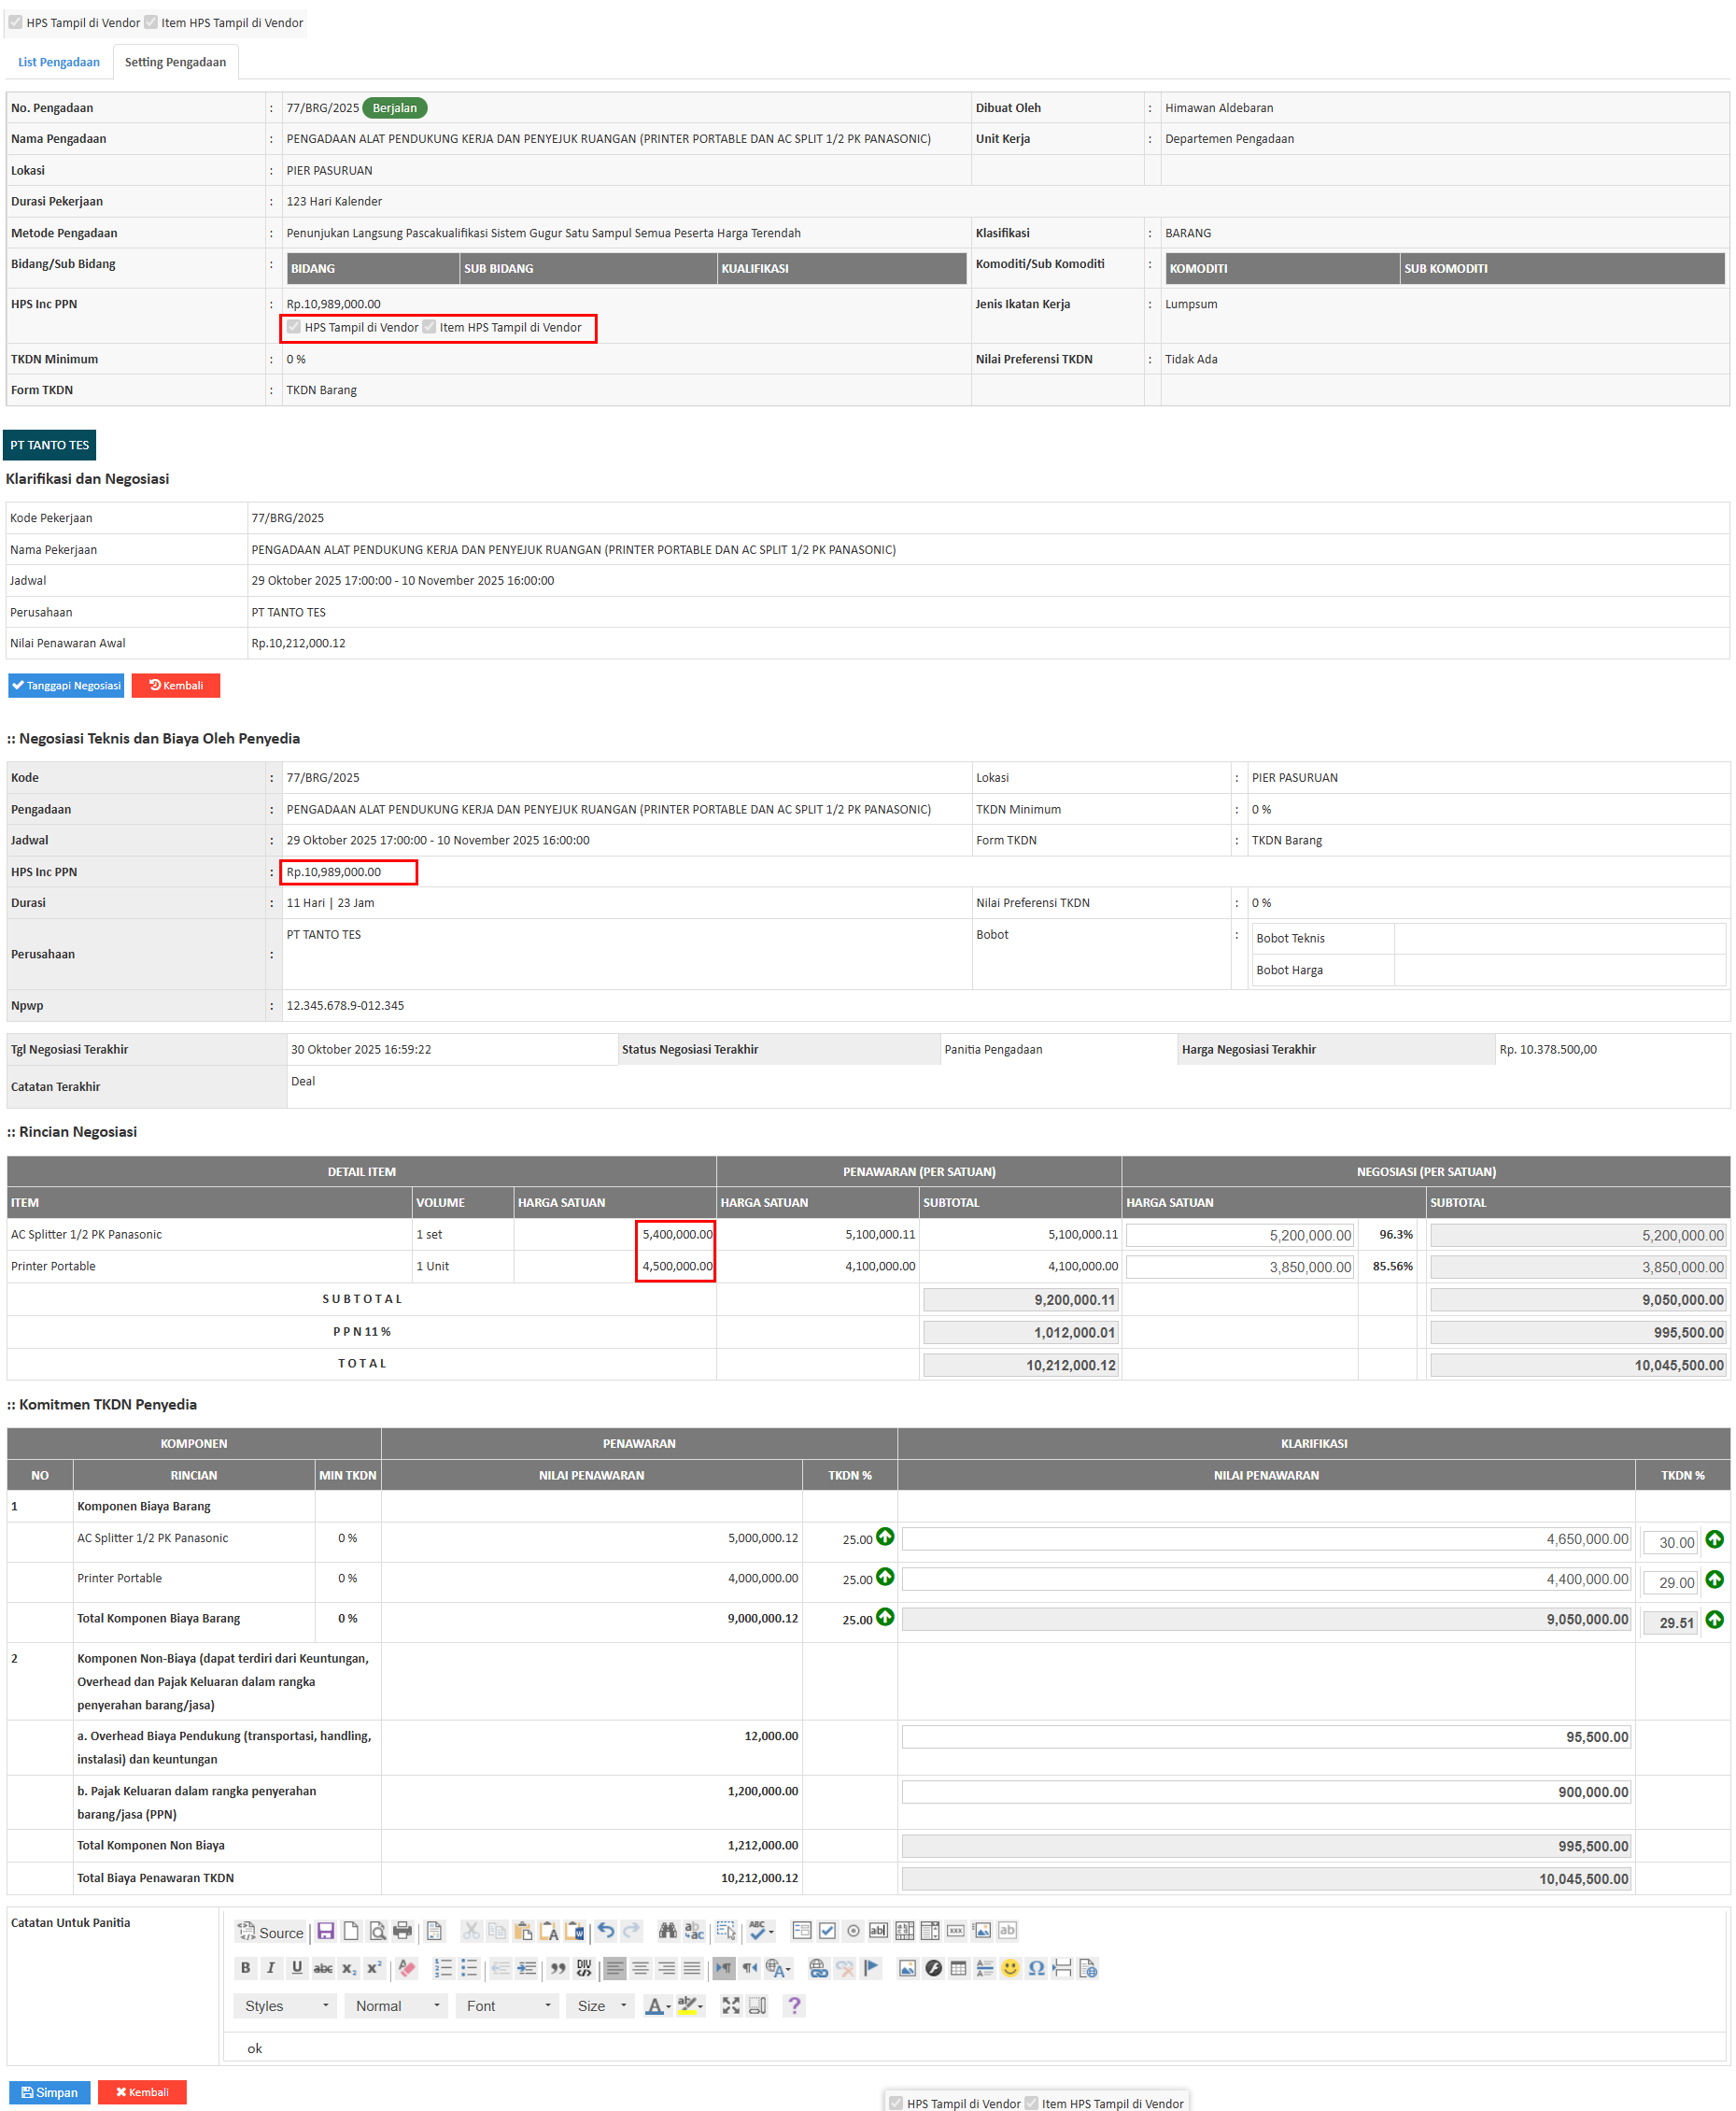Apply Strikethrough formatting in the editor
This screenshot has width=1736, height=2111.
[x=323, y=1968]
